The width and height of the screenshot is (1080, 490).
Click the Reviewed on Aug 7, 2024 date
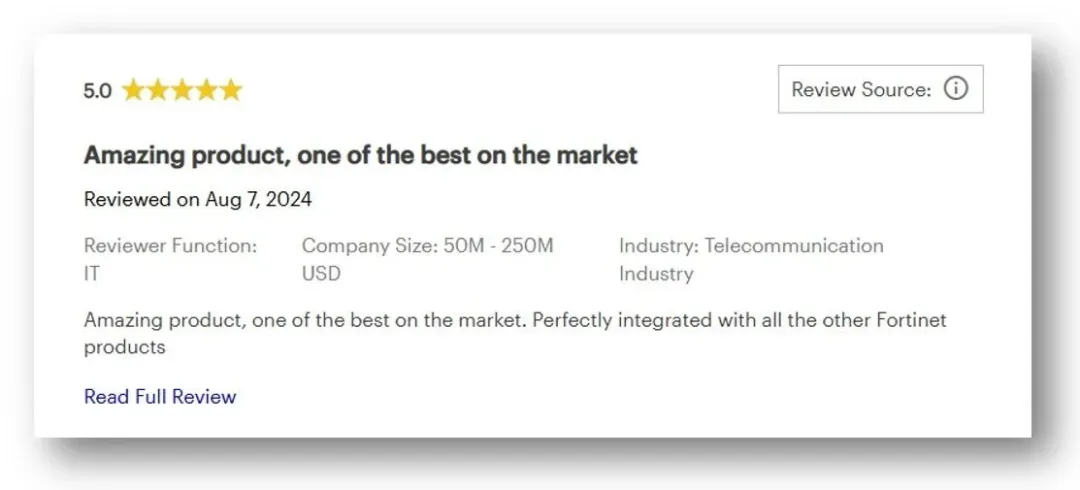(x=198, y=199)
